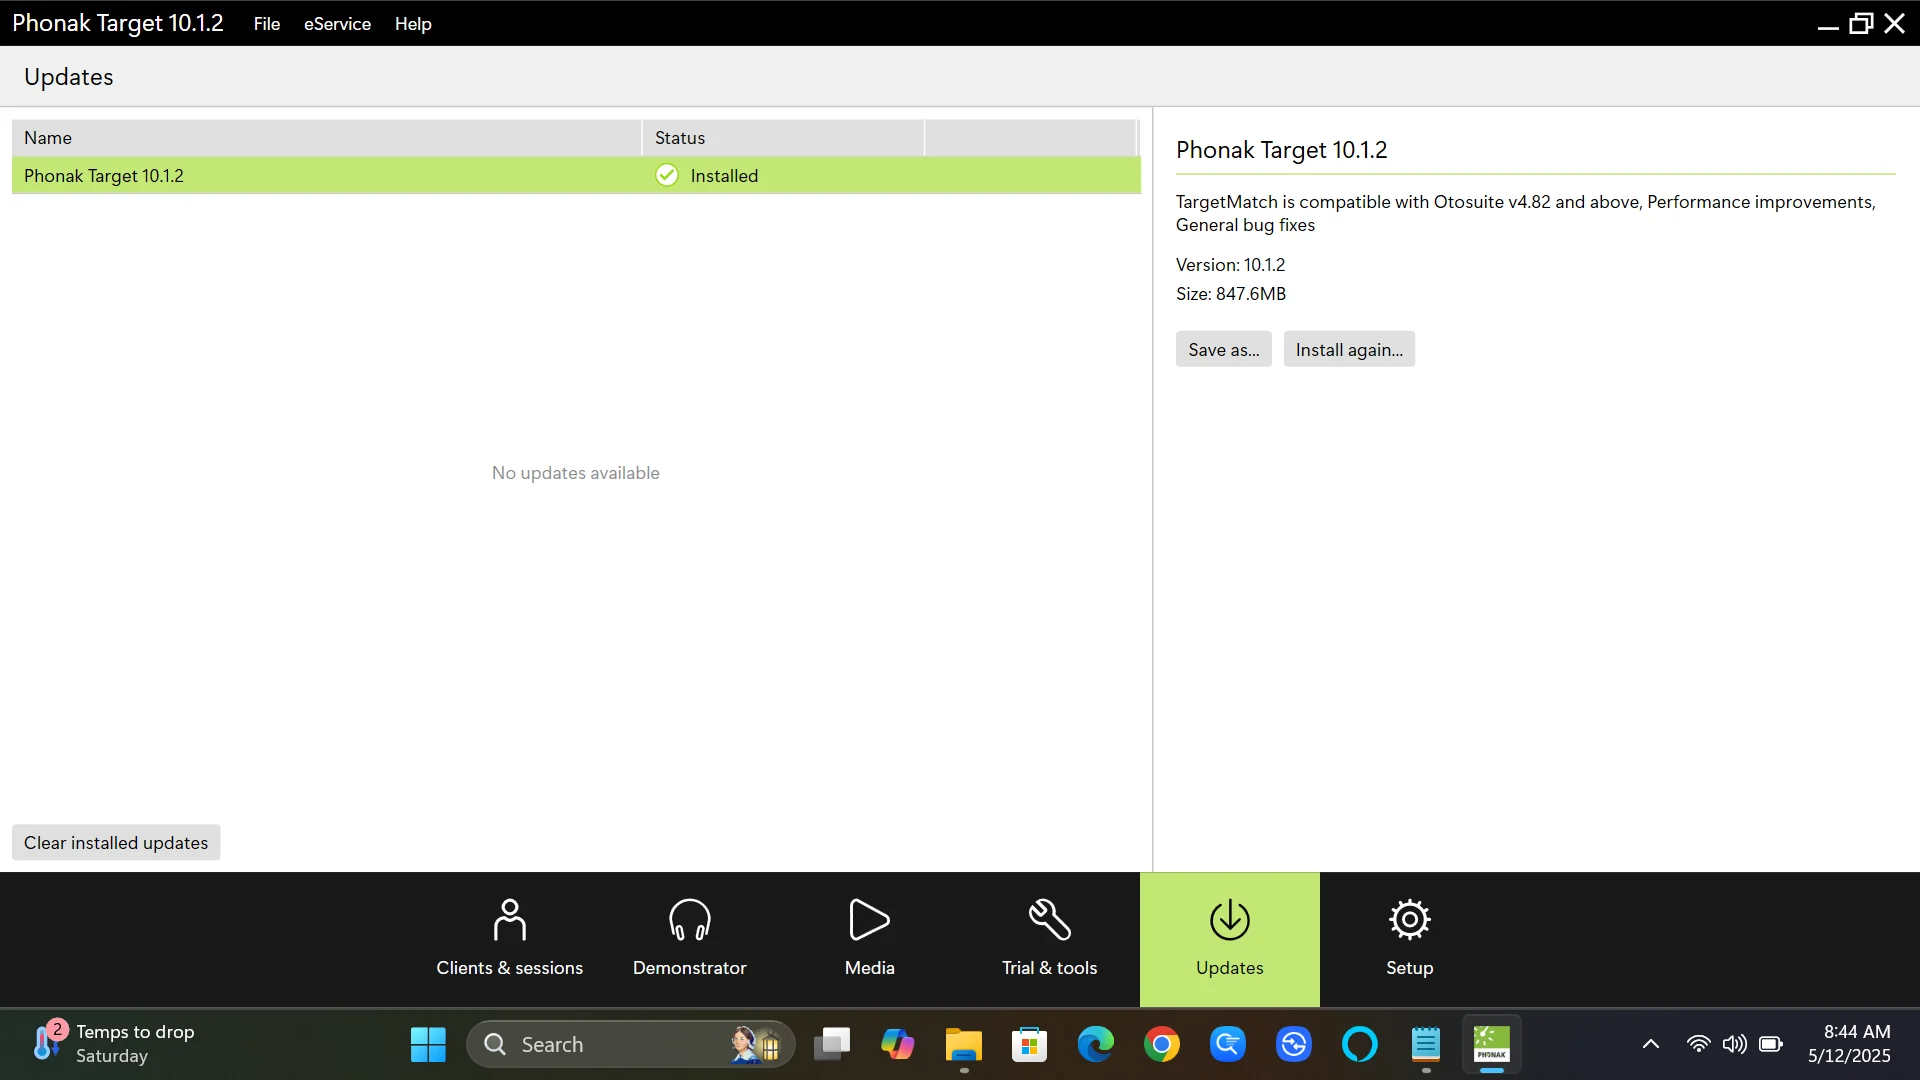Screen dimensions: 1920x1080
Task: Click the Size: 847.6MB text
Action: [x=1231, y=293]
